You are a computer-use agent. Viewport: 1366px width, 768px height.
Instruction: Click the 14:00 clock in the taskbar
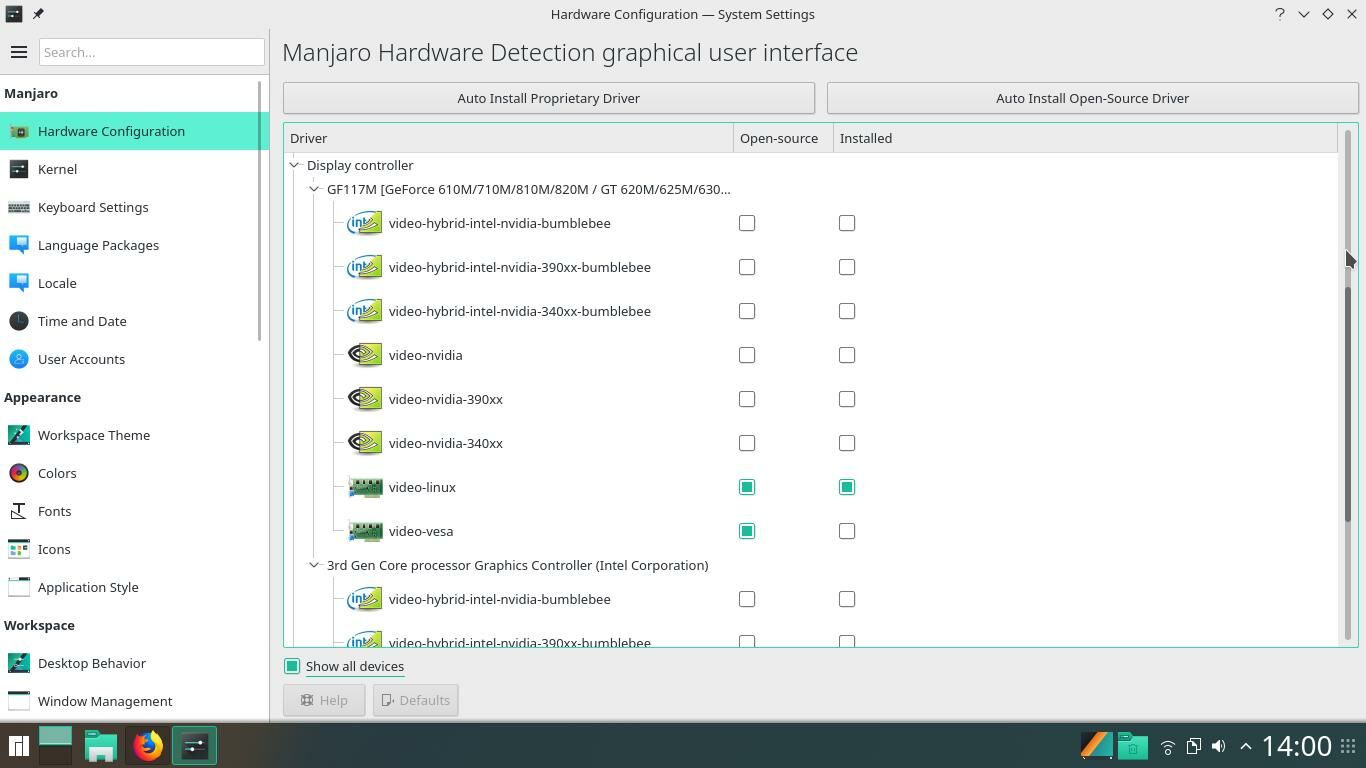(1297, 746)
